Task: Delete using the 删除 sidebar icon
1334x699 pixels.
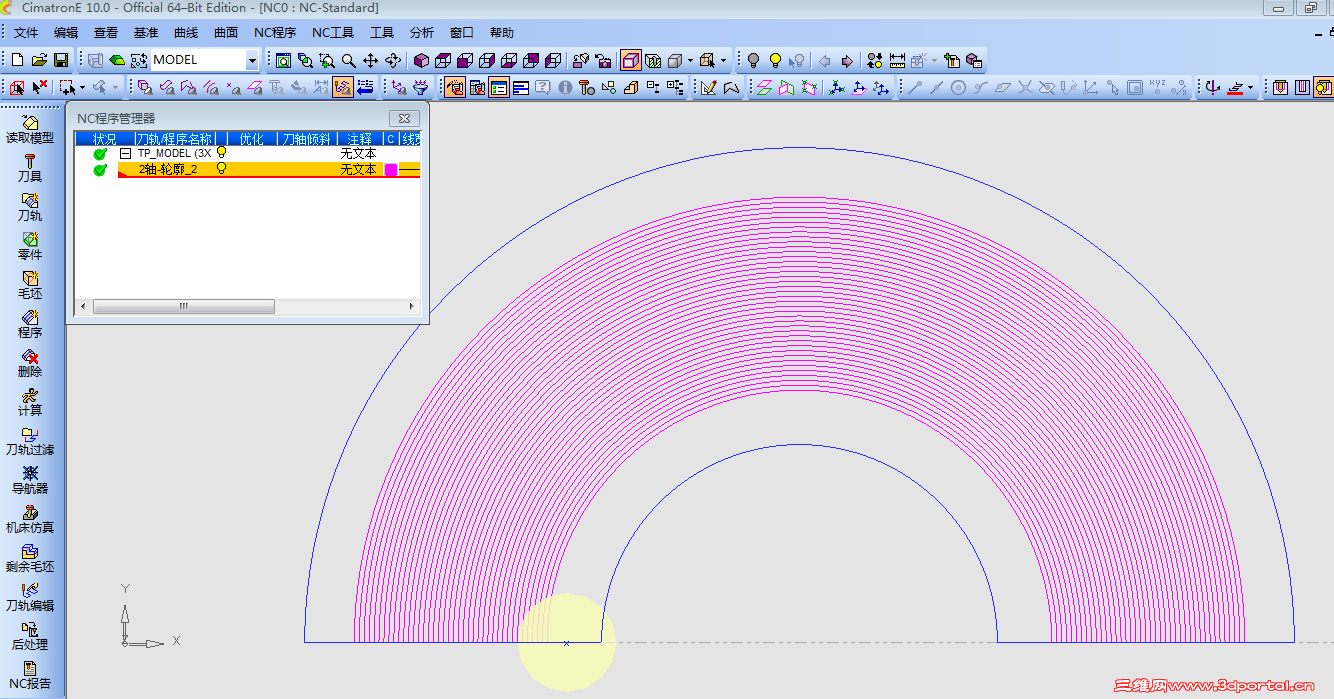Action: (30, 363)
